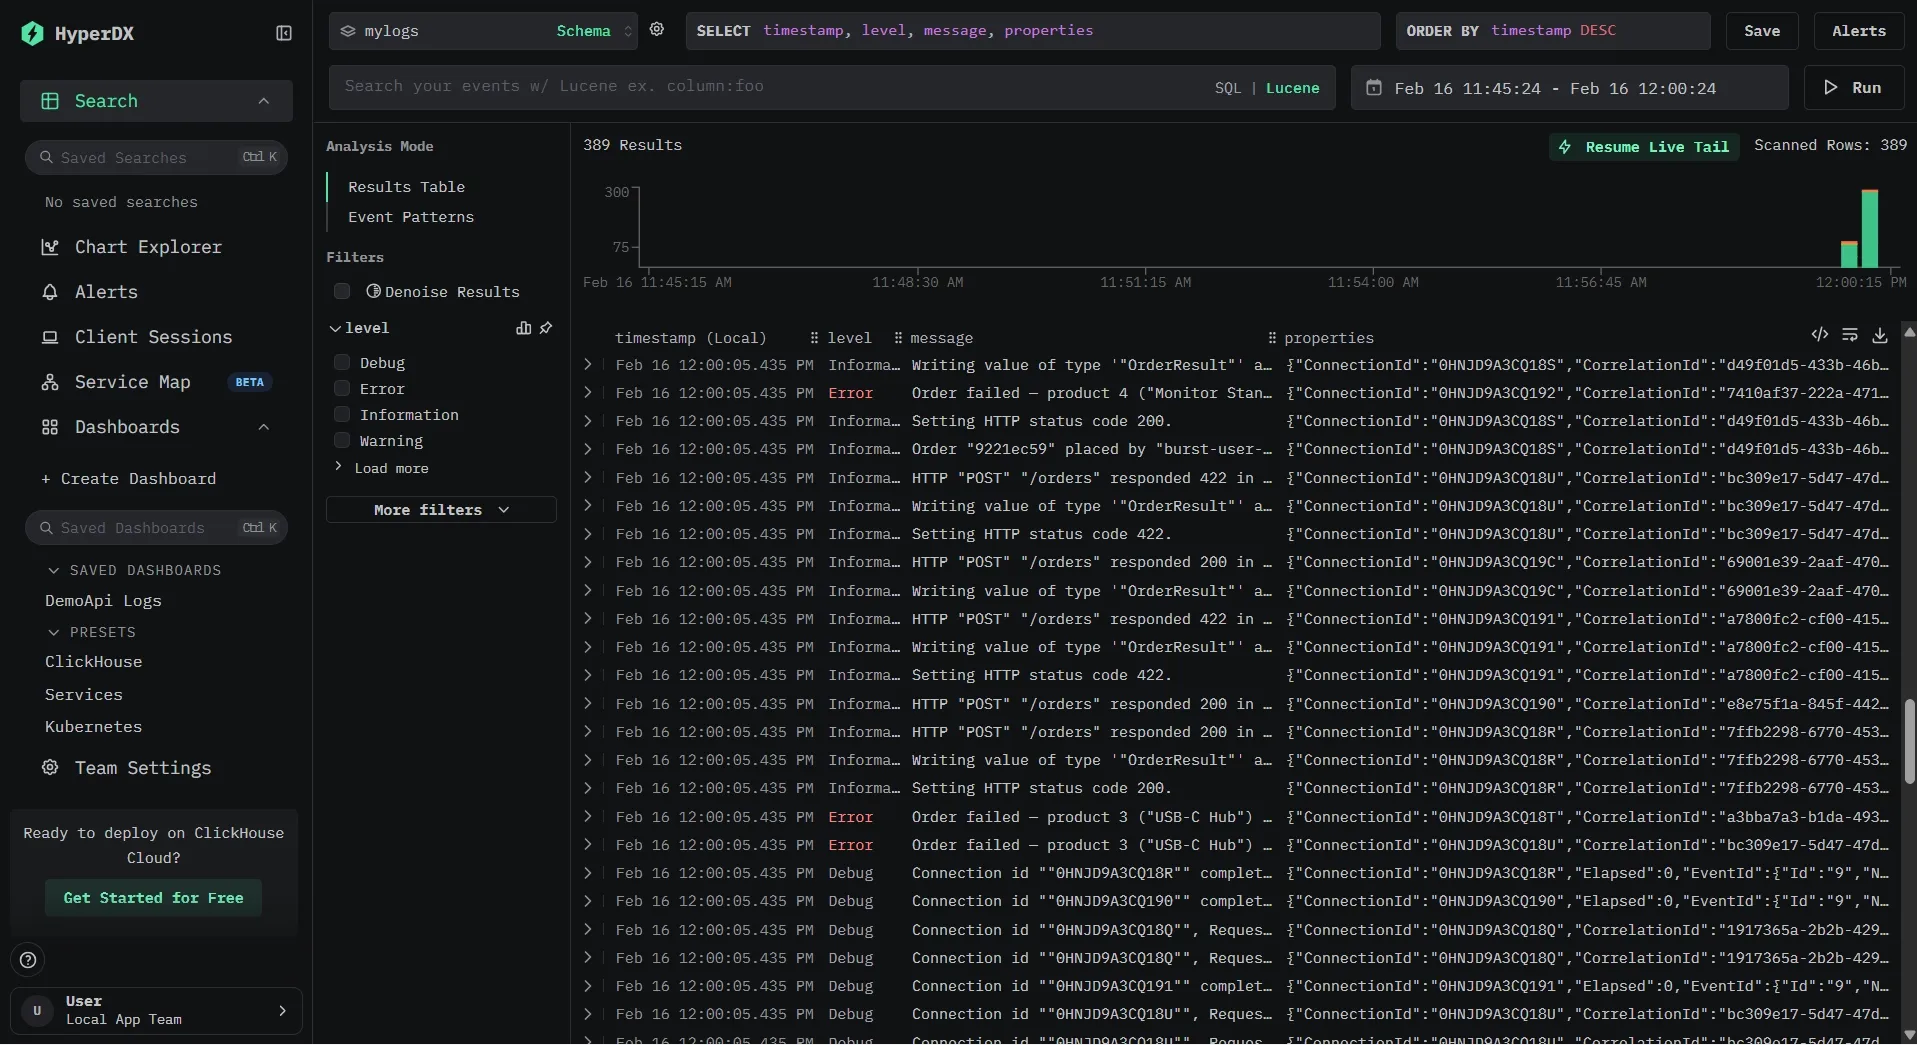Switch to Event Patterns analysis mode
This screenshot has width=1917, height=1045.
[x=410, y=217]
